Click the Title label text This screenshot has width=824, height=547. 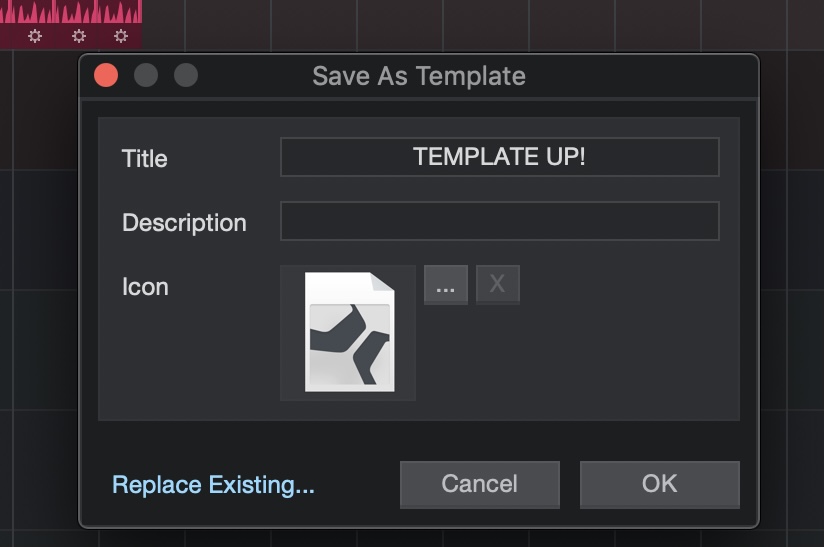point(145,159)
